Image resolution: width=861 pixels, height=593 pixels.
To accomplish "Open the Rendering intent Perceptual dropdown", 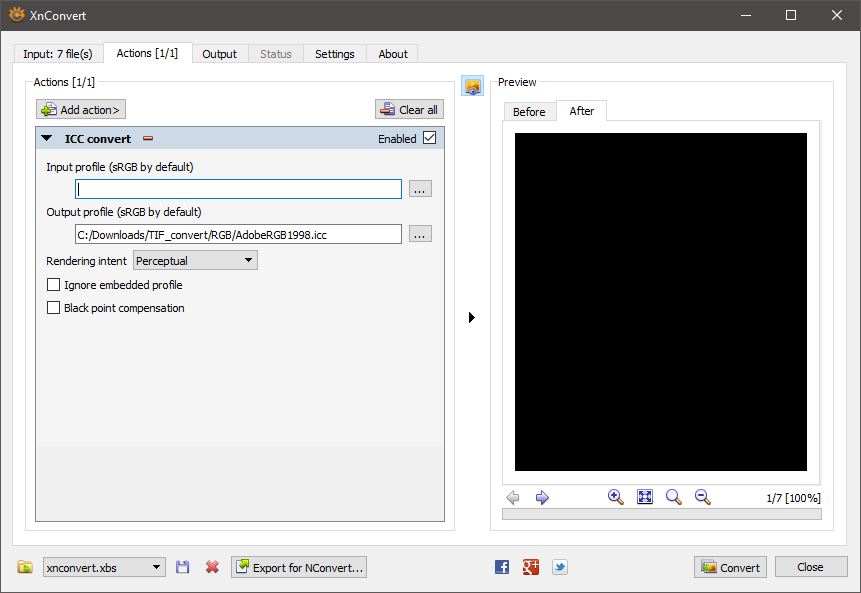I will (x=196, y=260).
